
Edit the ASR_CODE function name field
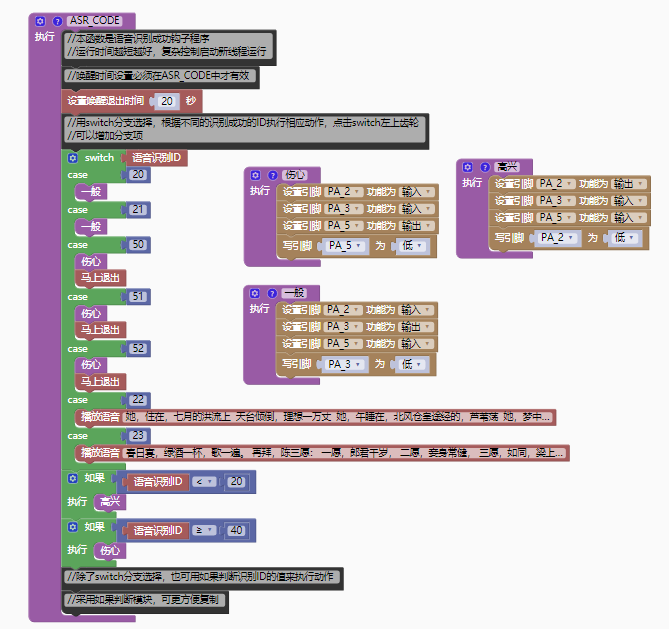point(94,21)
